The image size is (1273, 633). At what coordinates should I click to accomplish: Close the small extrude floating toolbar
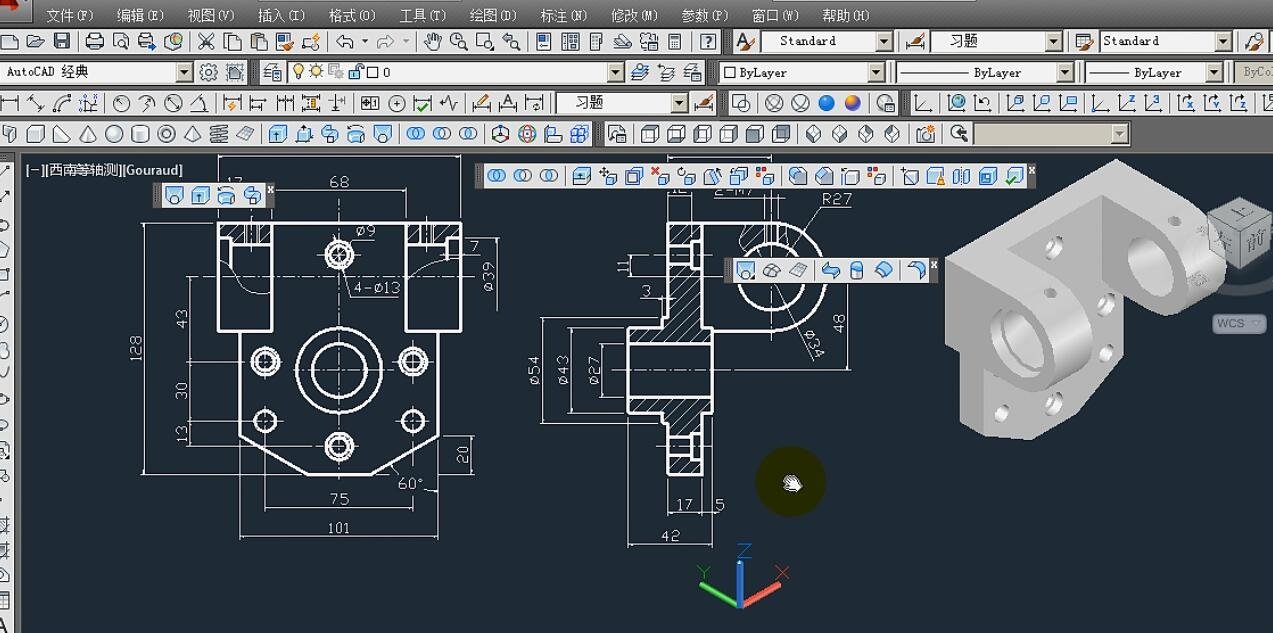pos(270,188)
